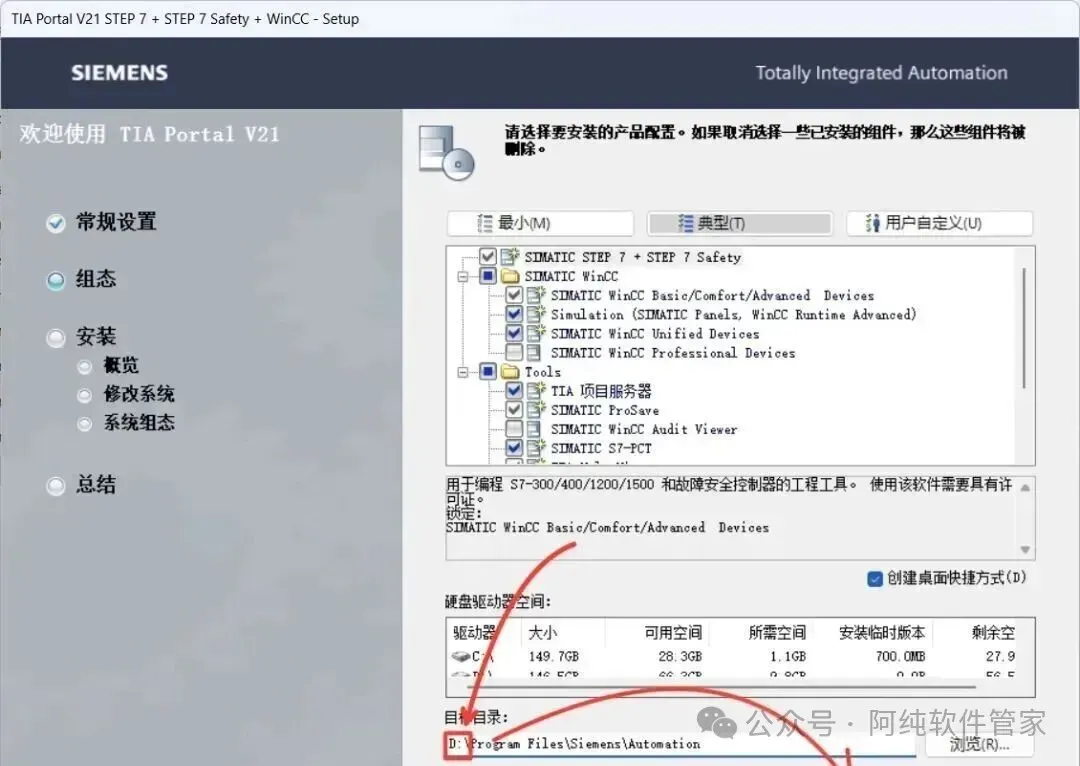This screenshot has height=766, width=1080.
Task: Toggle the SIMATIC WinCC folder checkbox
Action: 488,276
